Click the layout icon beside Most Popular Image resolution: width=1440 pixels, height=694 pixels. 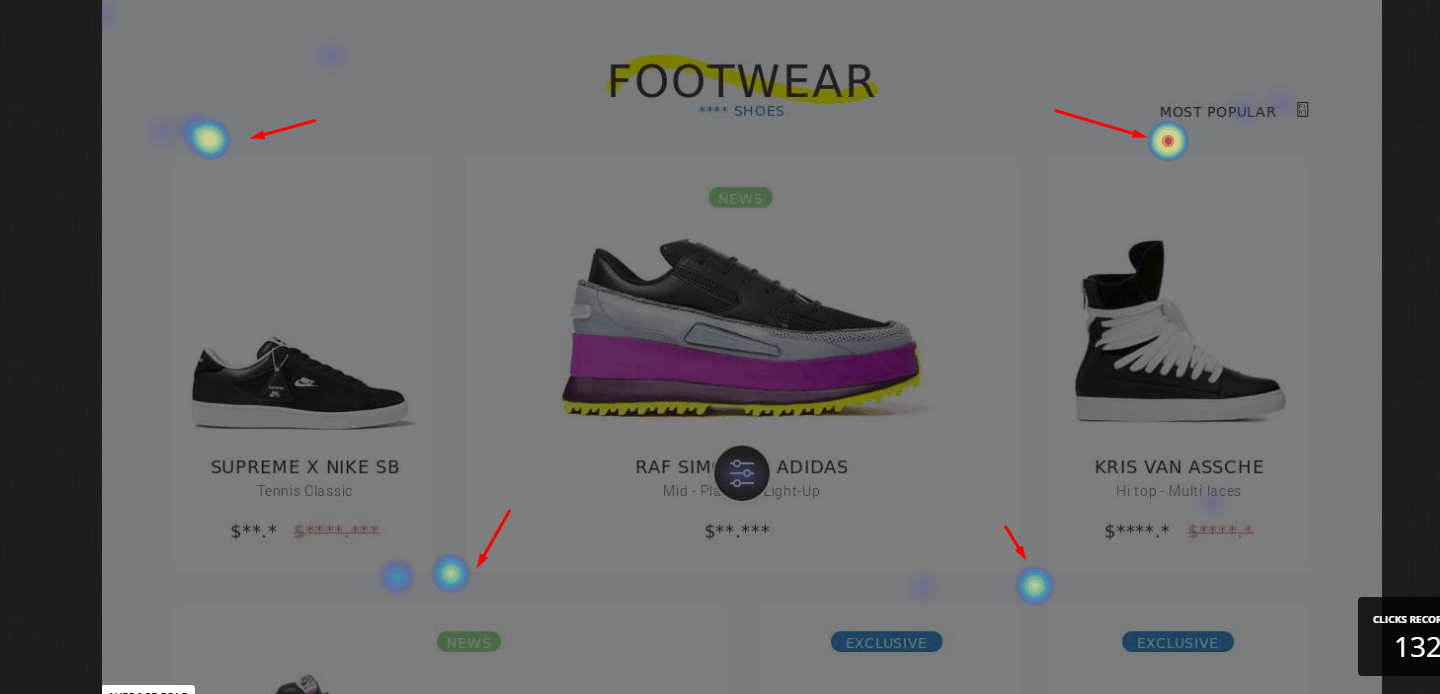(x=1303, y=110)
